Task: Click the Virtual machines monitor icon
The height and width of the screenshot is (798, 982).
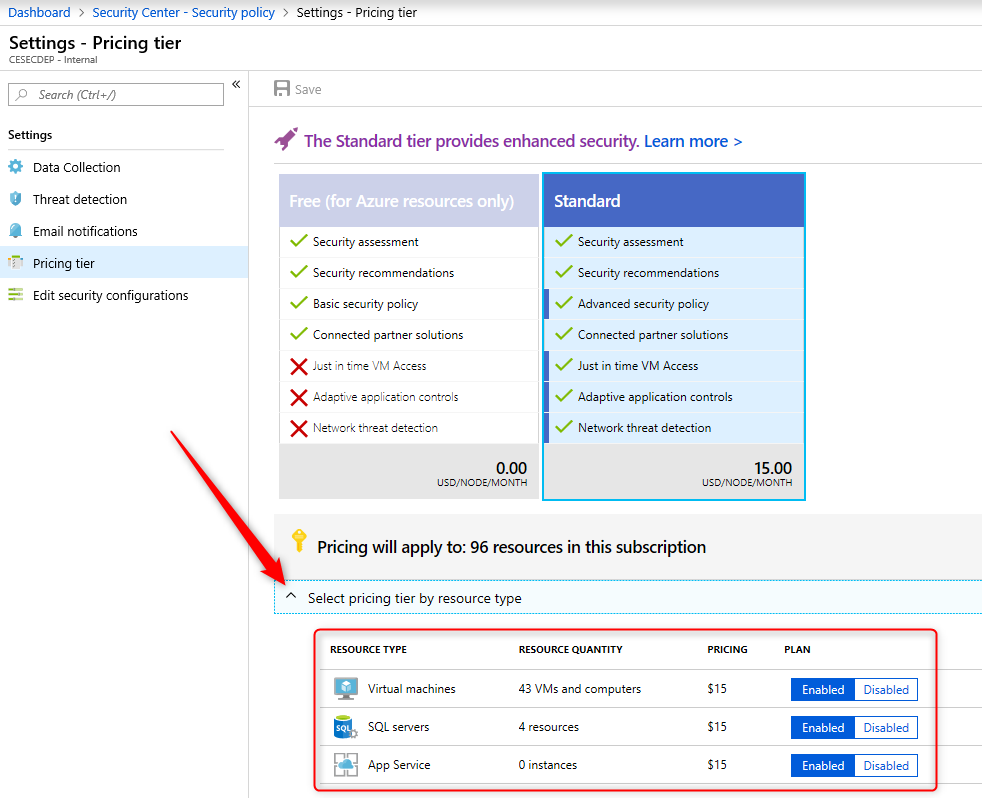Action: [346, 688]
